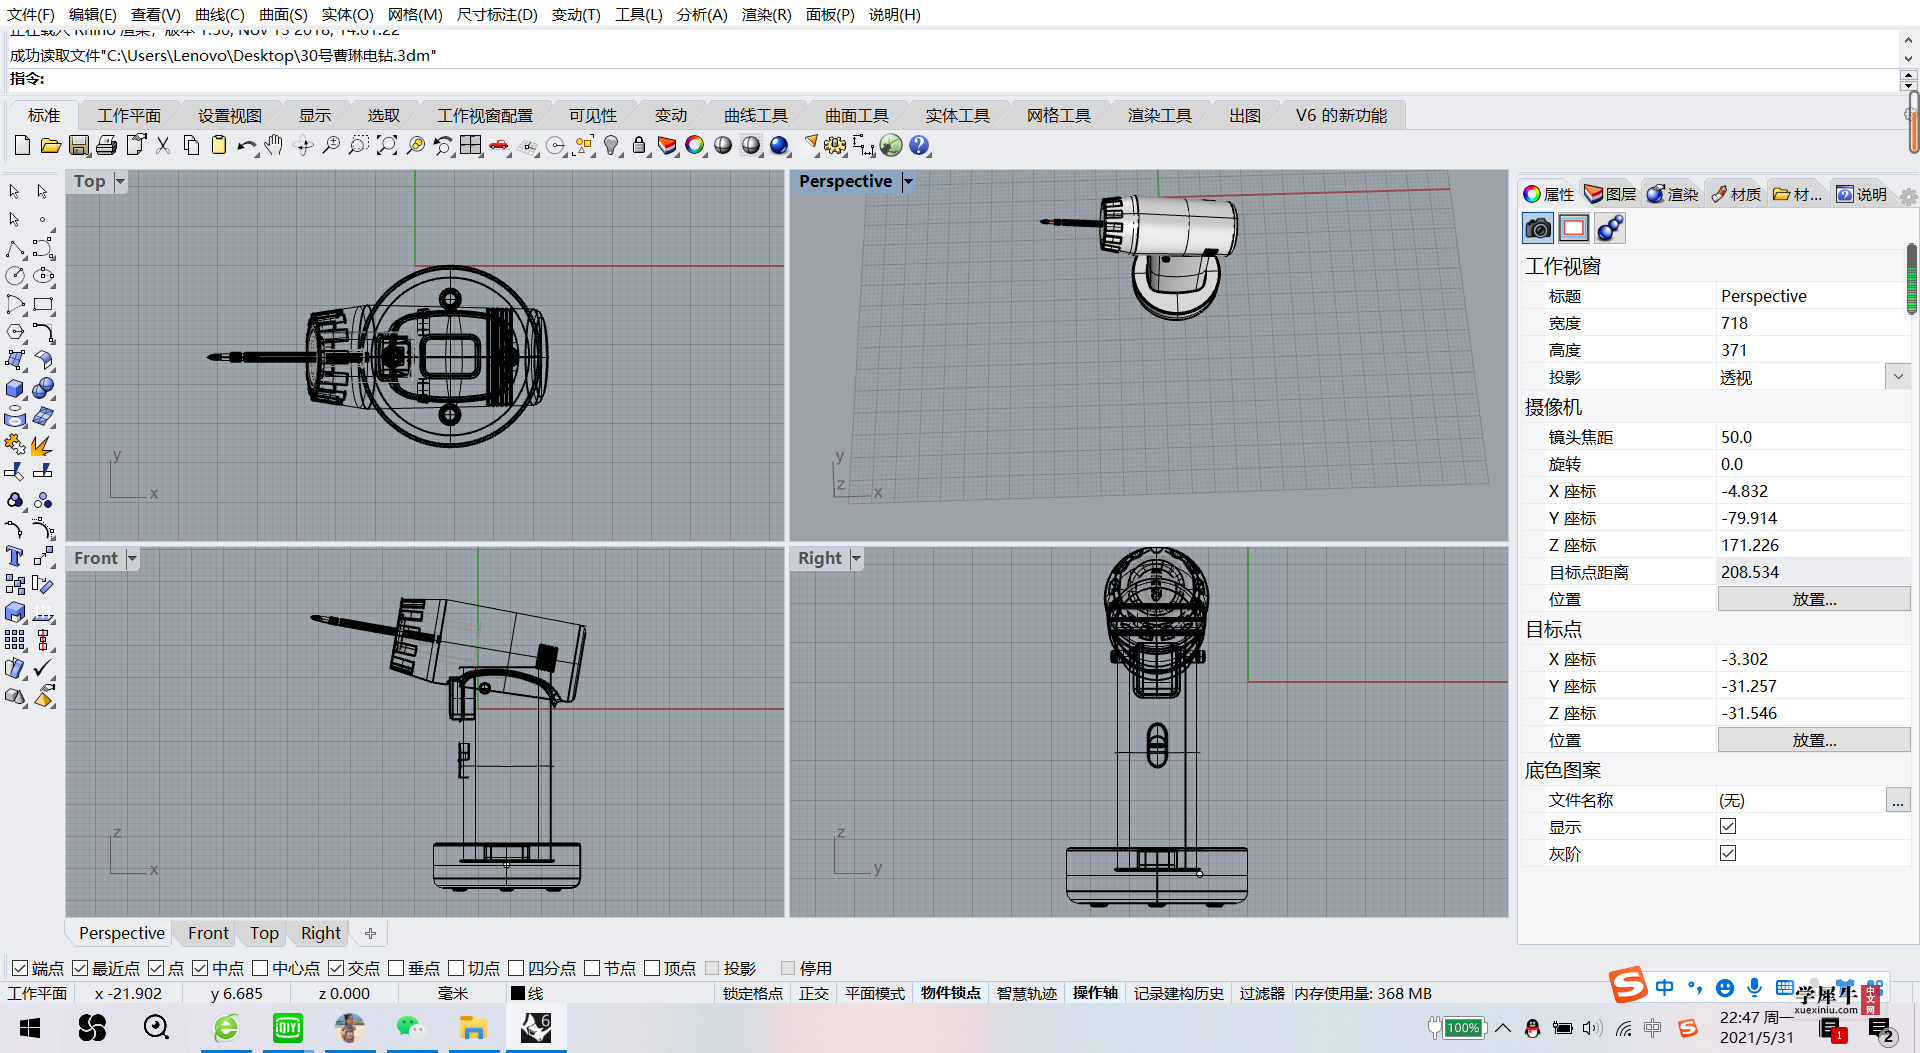1920x1053 pixels.
Task: Toggle the 最近点 object snap checkbox
Action: coord(80,968)
